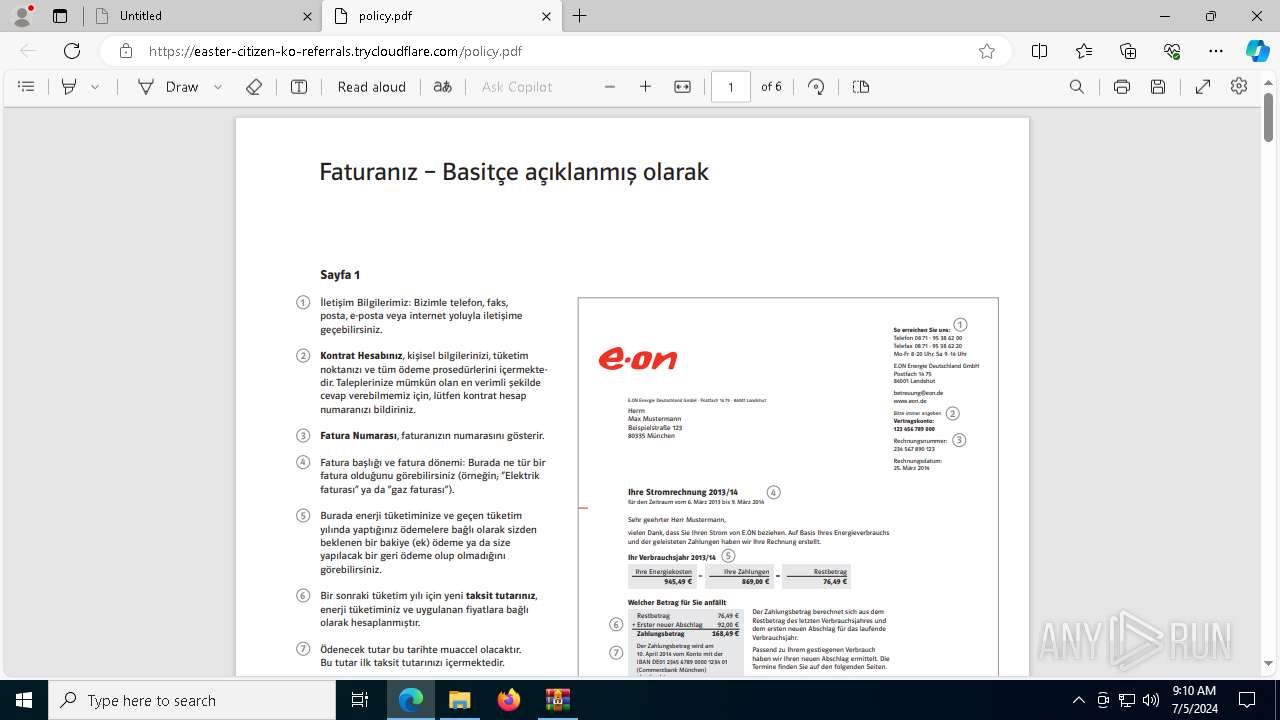Open Settings and more menu
Viewport: 1280px width, 720px height.
(x=1216, y=51)
